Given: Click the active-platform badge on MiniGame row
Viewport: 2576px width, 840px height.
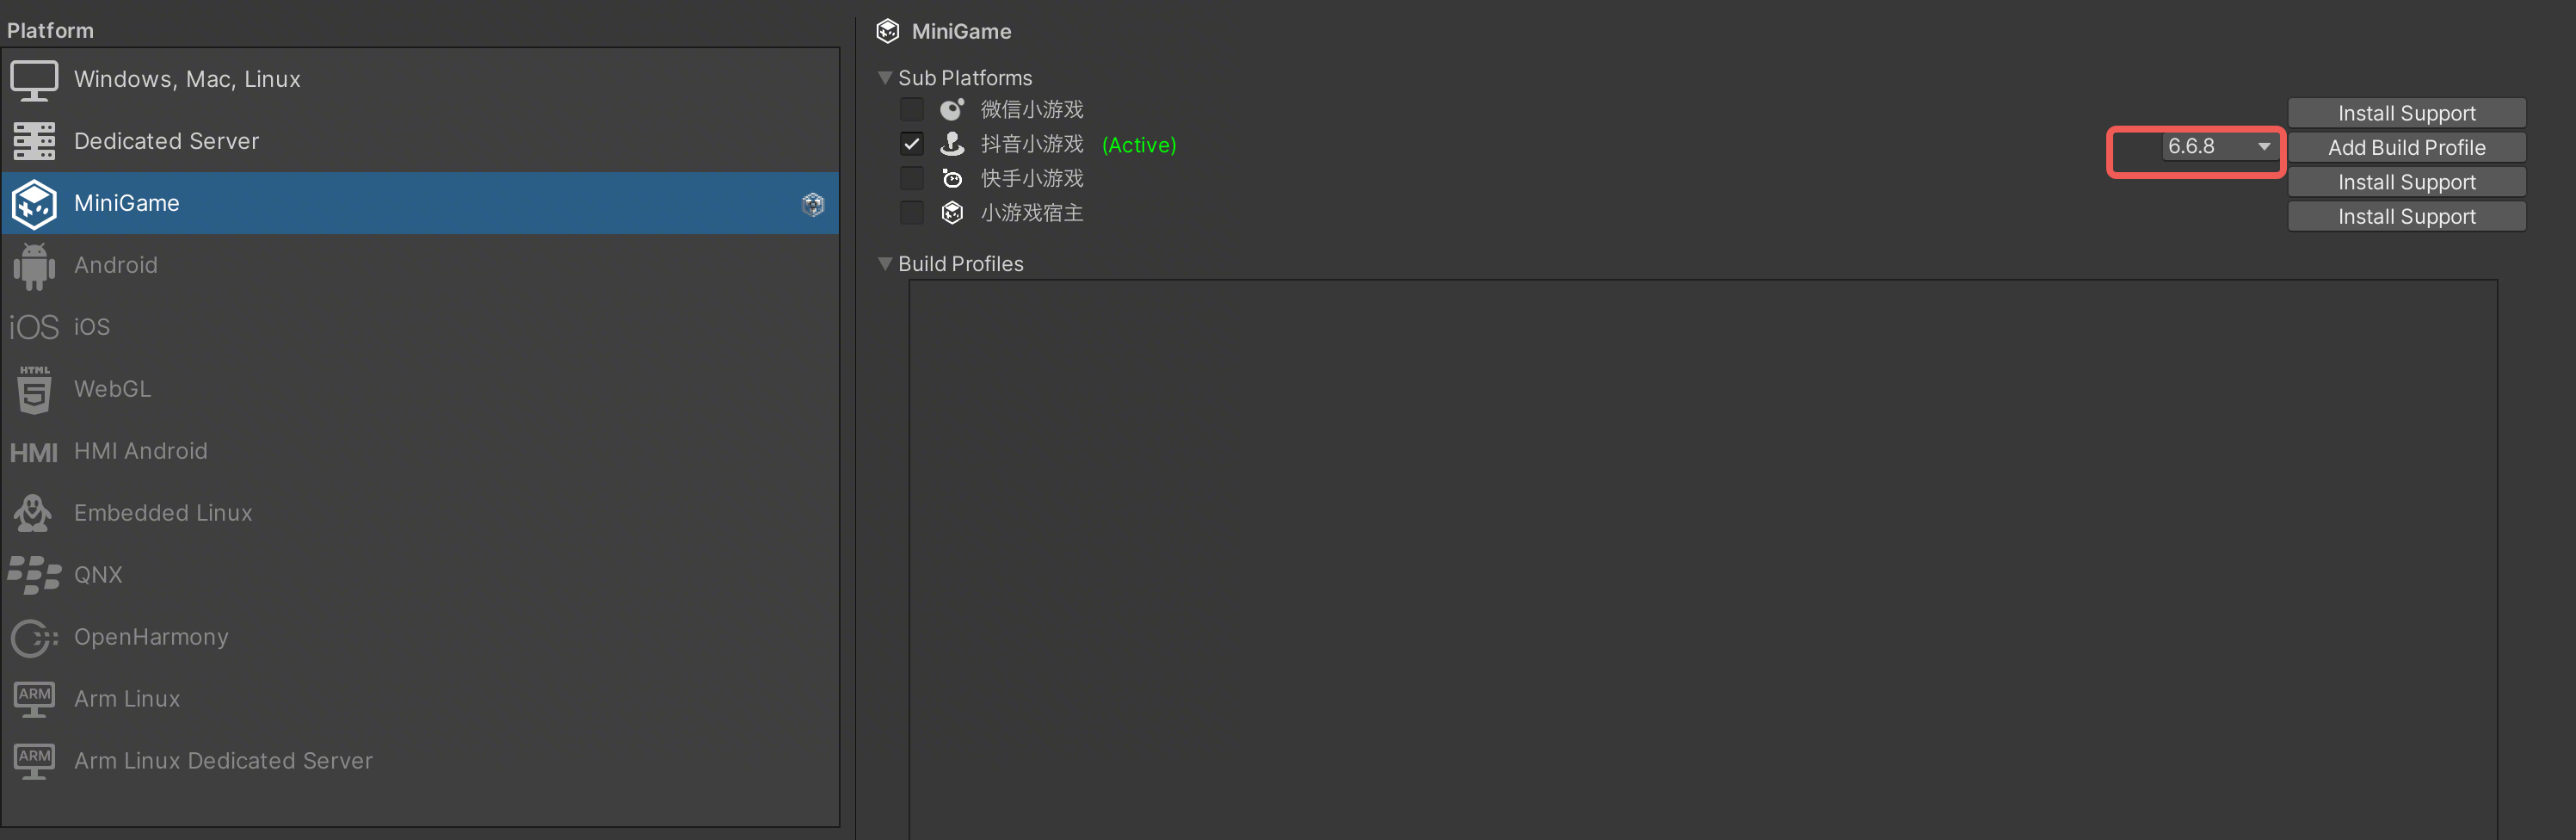Looking at the screenshot, I should [813, 204].
